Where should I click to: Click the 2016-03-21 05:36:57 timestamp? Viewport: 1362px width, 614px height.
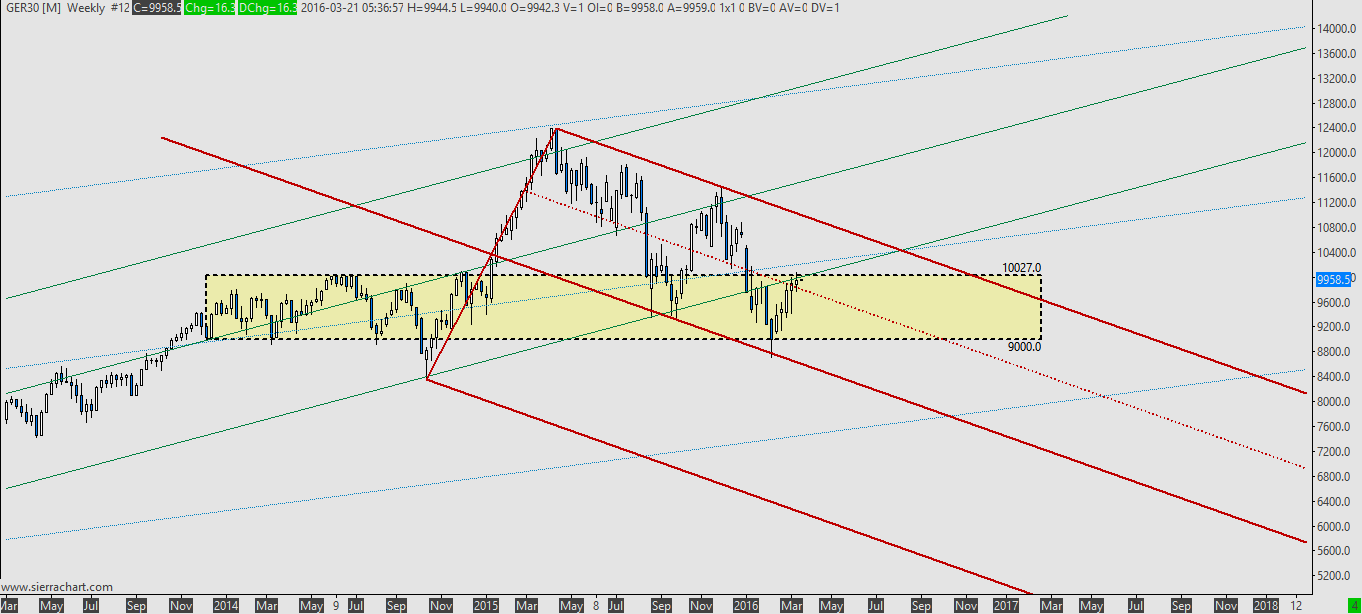coord(352,8)
